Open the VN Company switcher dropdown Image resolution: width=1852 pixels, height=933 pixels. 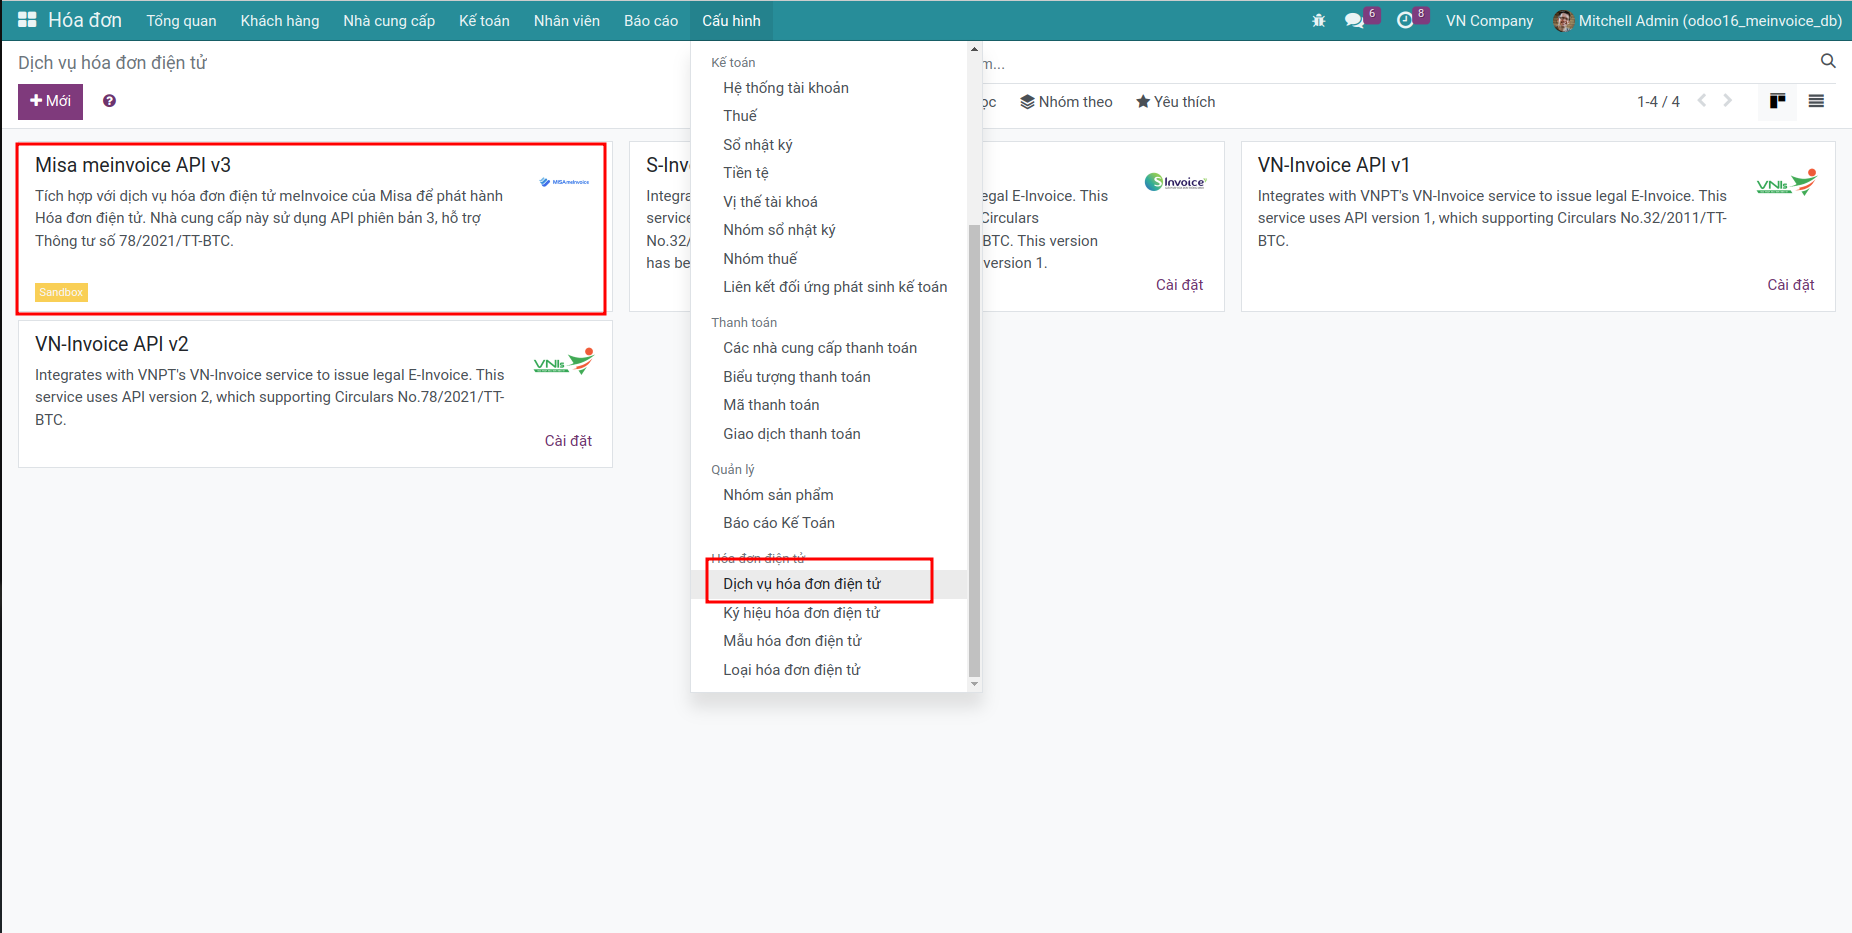point(1488,21)
